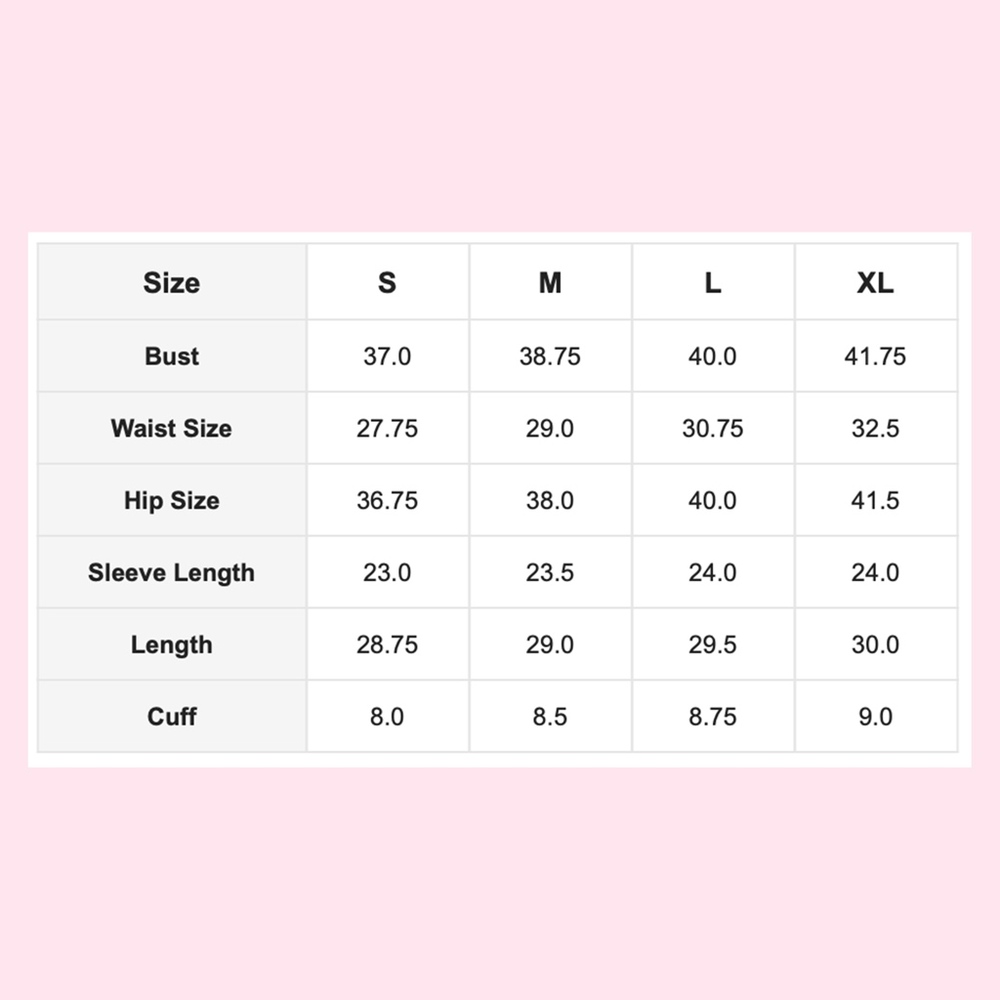This screenshot has width=1000, height=1000.
Task: Select the S column header
Action: [x=387, y=283]
